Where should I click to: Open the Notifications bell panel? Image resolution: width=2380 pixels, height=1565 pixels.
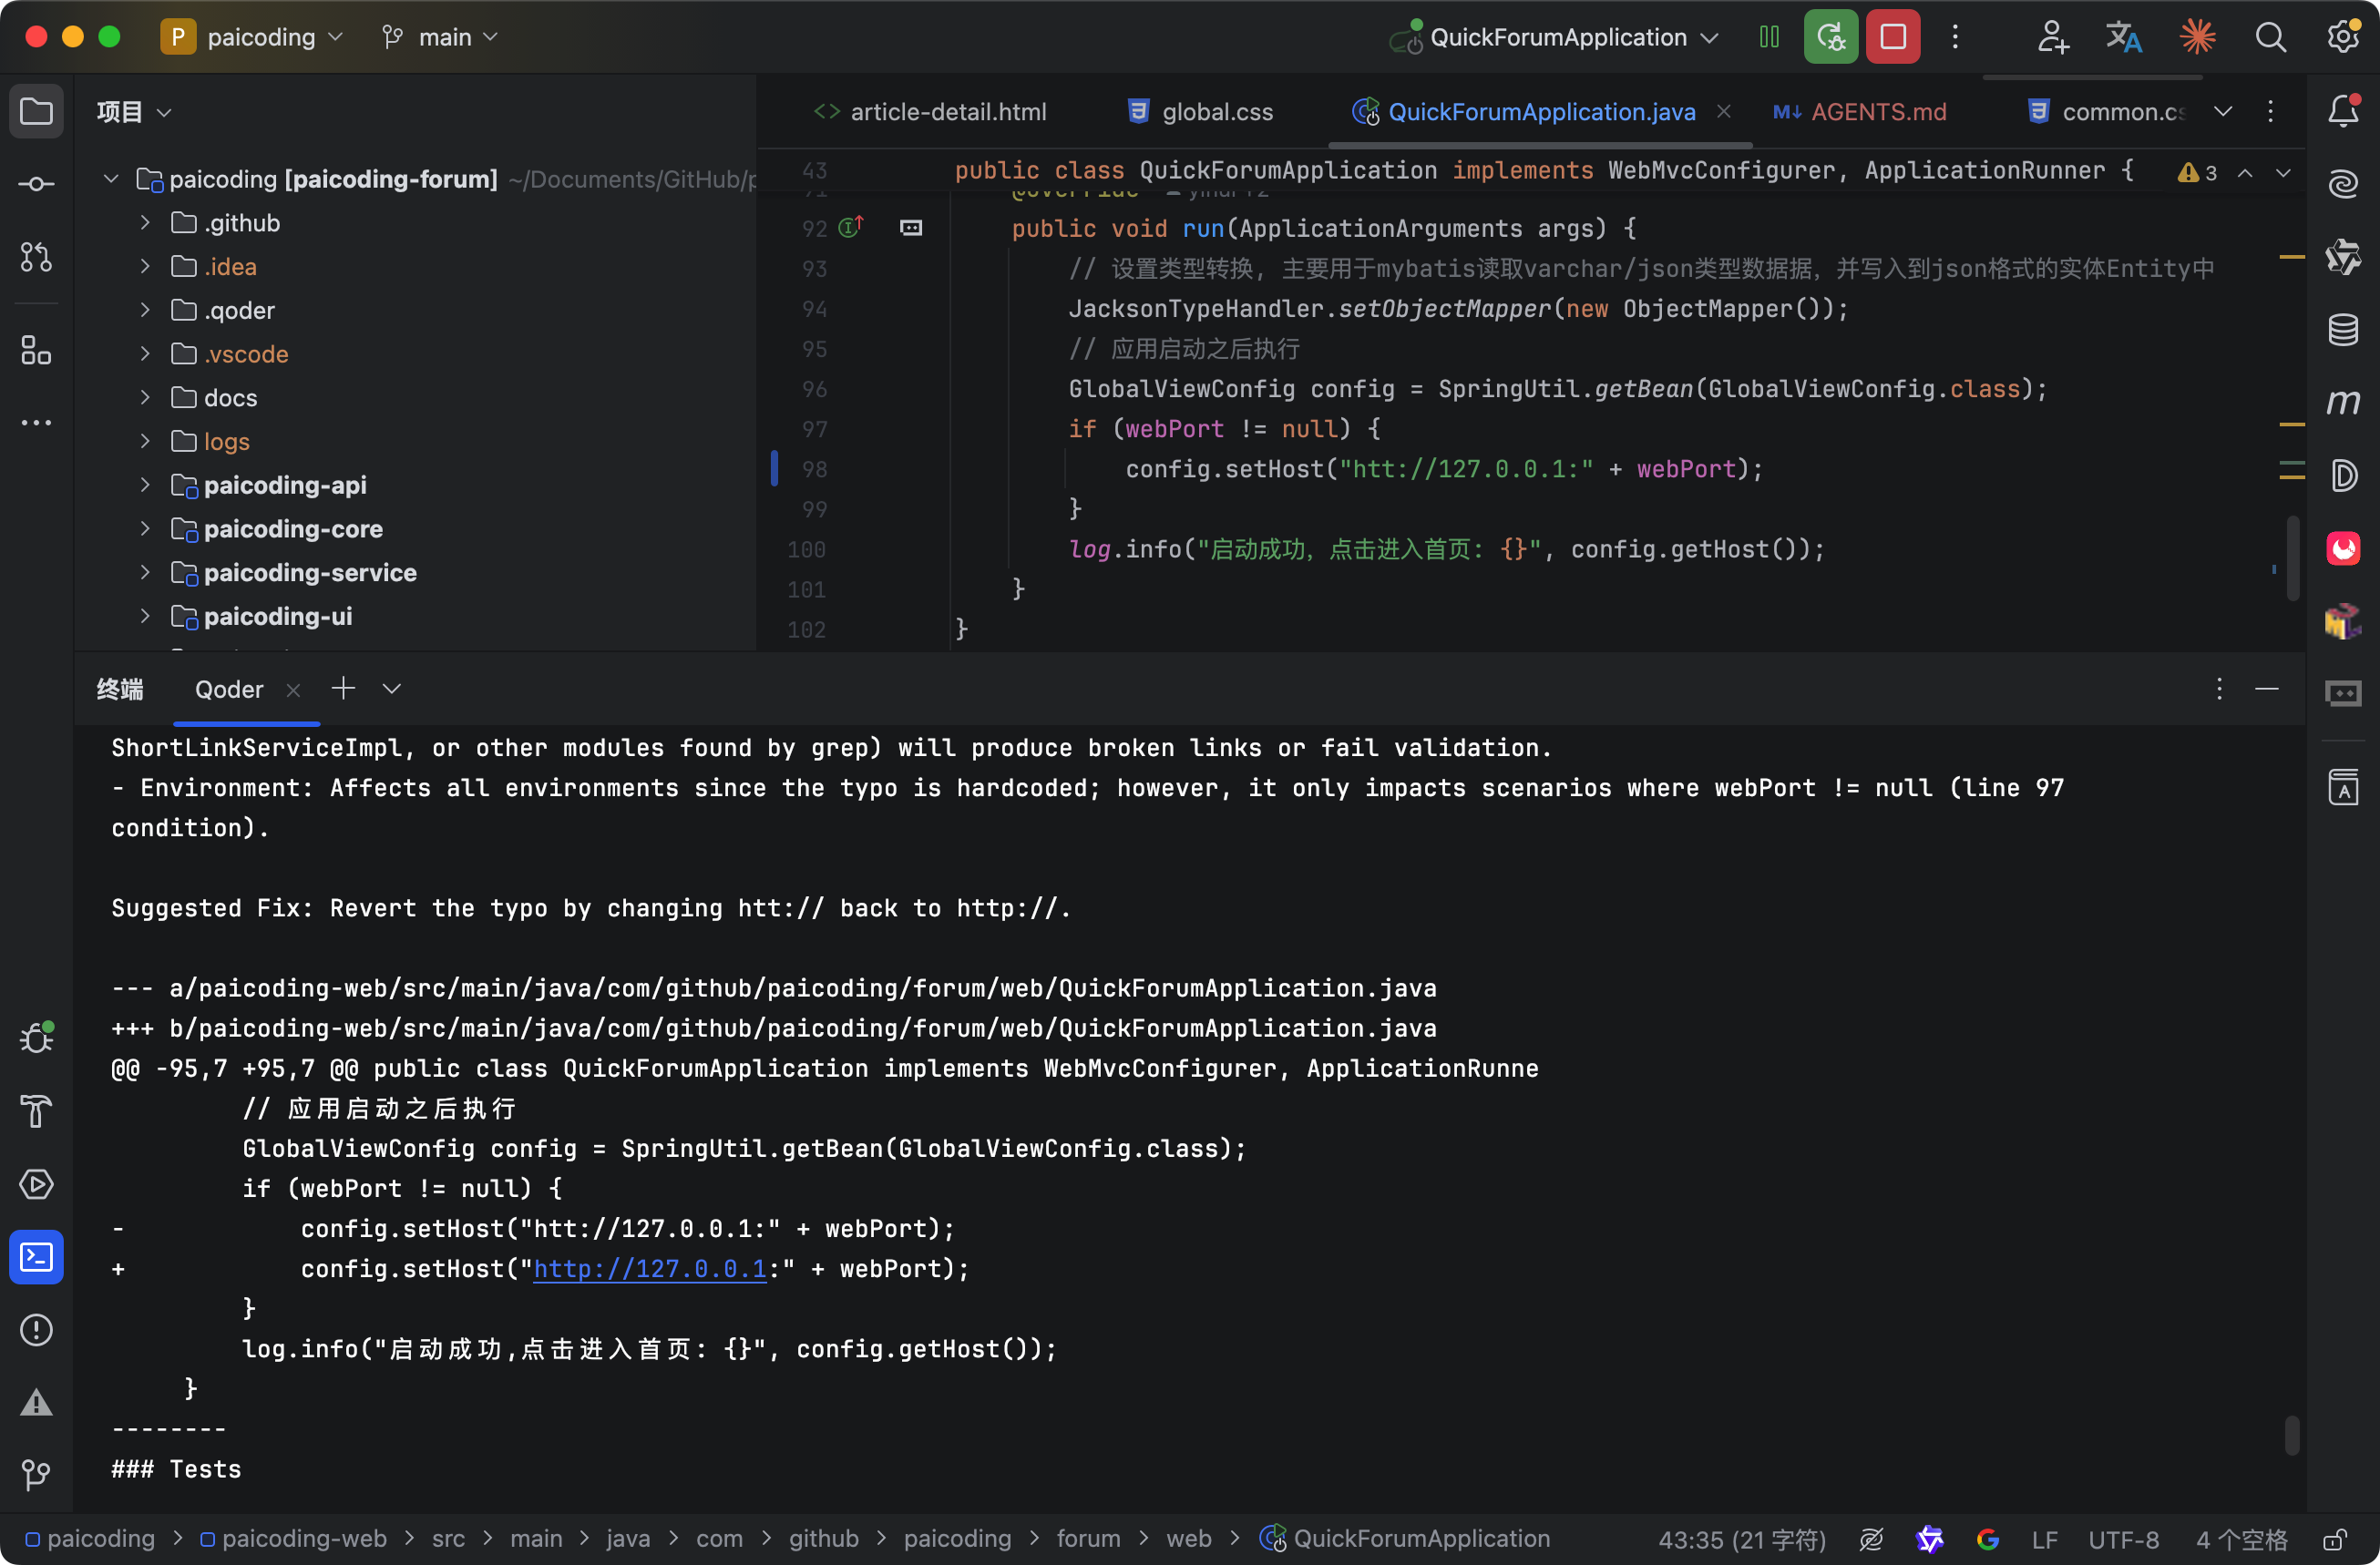pyautogui.click(x=2343, y=111)
